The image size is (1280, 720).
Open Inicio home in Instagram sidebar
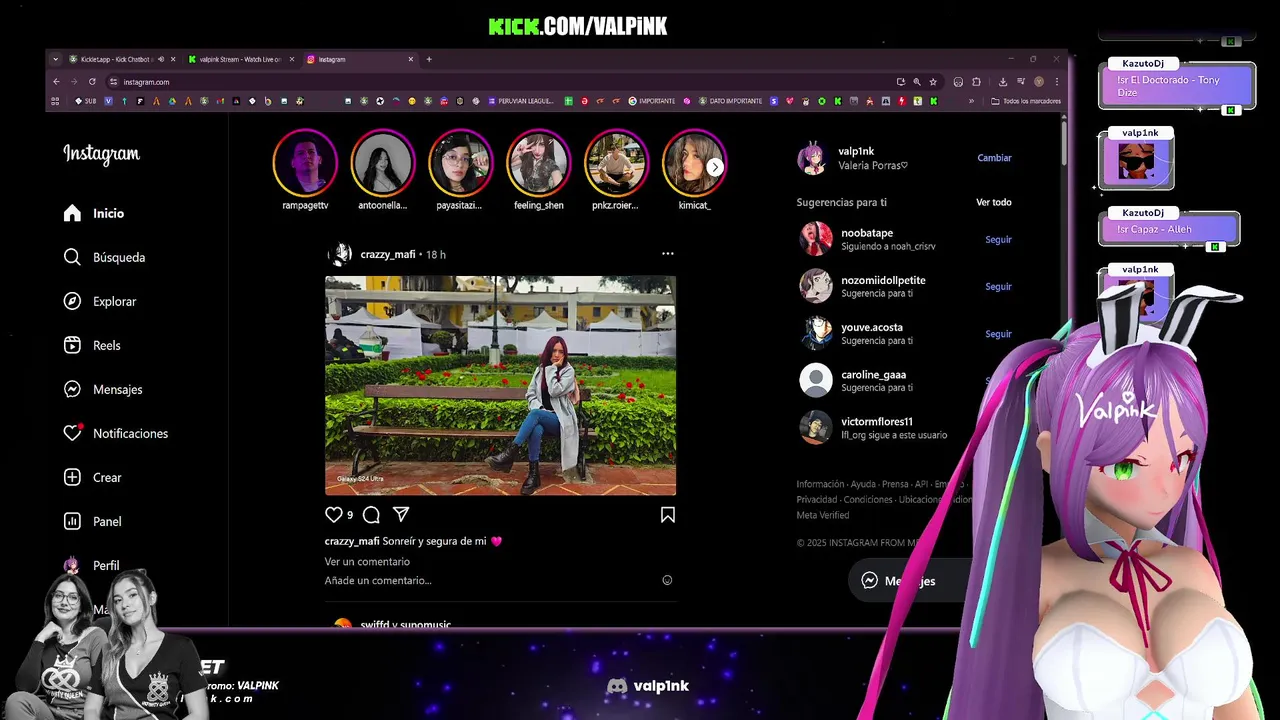click(94, 213)
